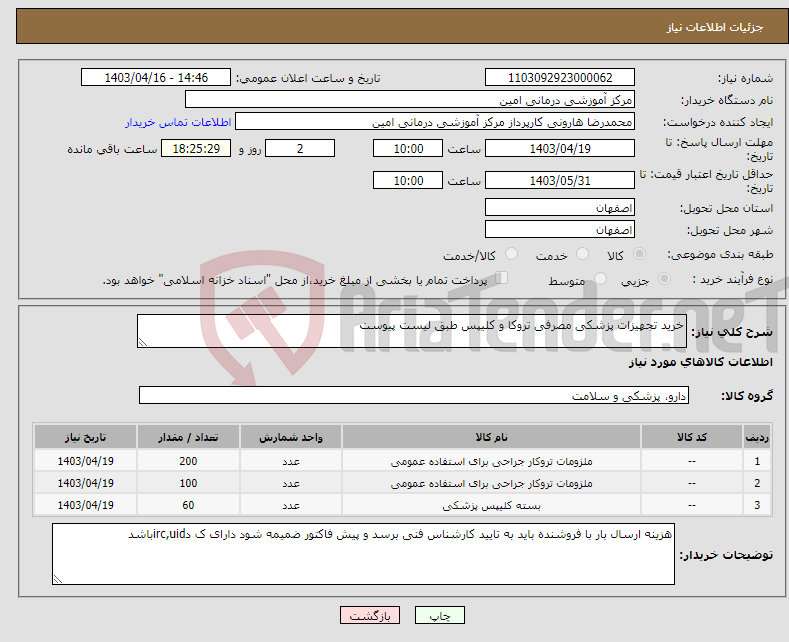Click the resize handle of buyer notes textarea
789x642 pixels.
pyautogui.click(x=57, y=580)
